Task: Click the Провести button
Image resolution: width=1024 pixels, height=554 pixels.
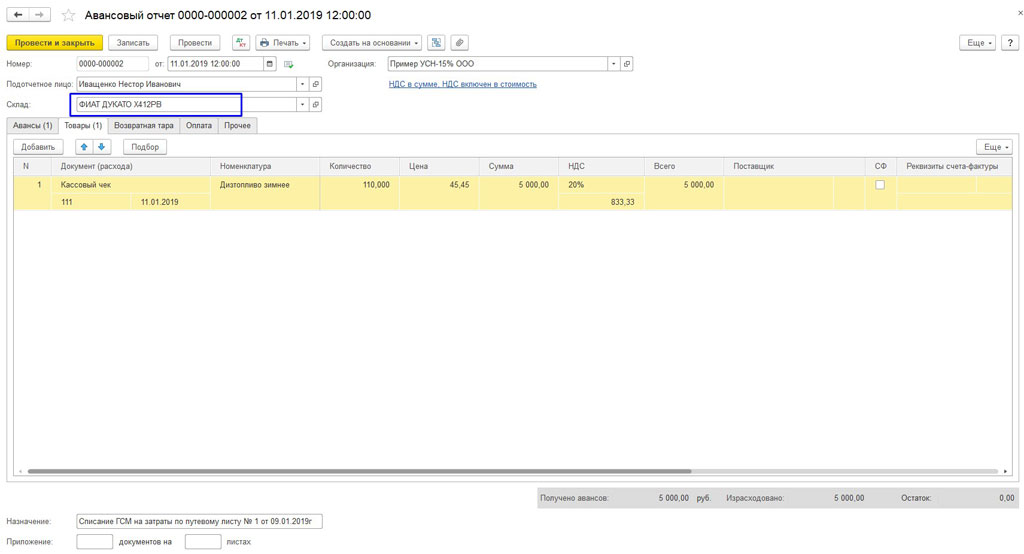Action: click(x=195, y=42)
